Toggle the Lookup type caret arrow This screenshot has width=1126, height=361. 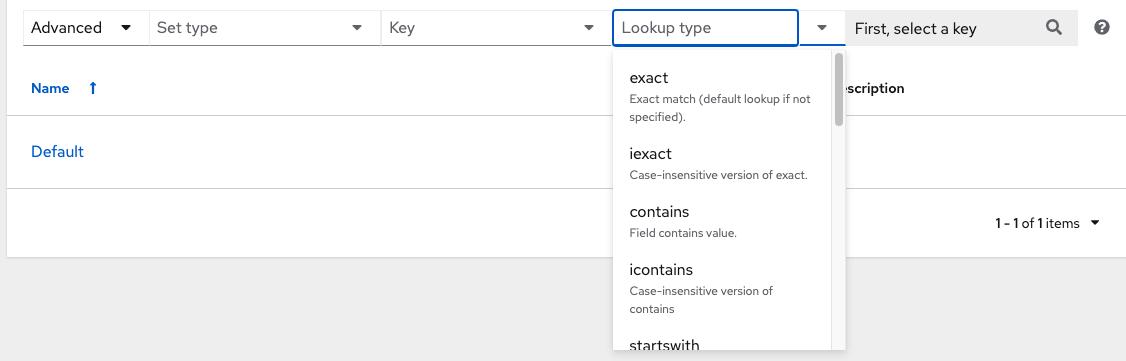pyautogui.click(x=822, y=28)
